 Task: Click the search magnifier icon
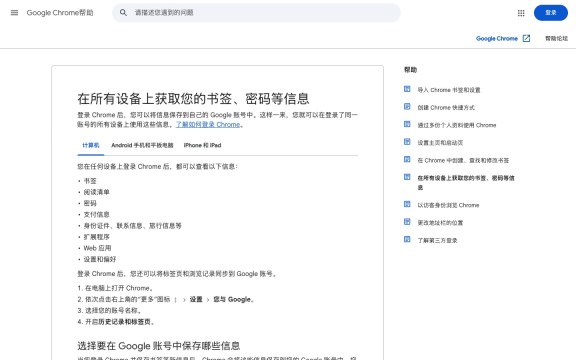pyautogui.click(x=123, y=13)
